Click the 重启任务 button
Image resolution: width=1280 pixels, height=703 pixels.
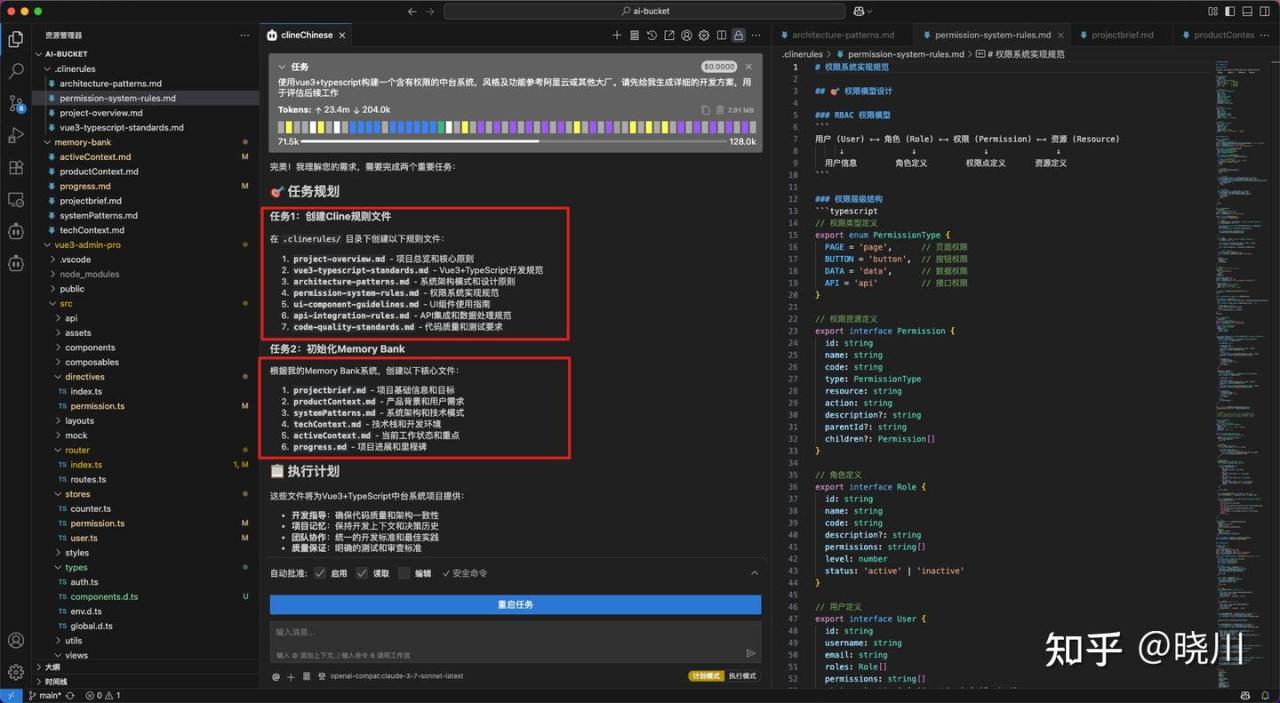pyautogui.click(x=515, y=605)
